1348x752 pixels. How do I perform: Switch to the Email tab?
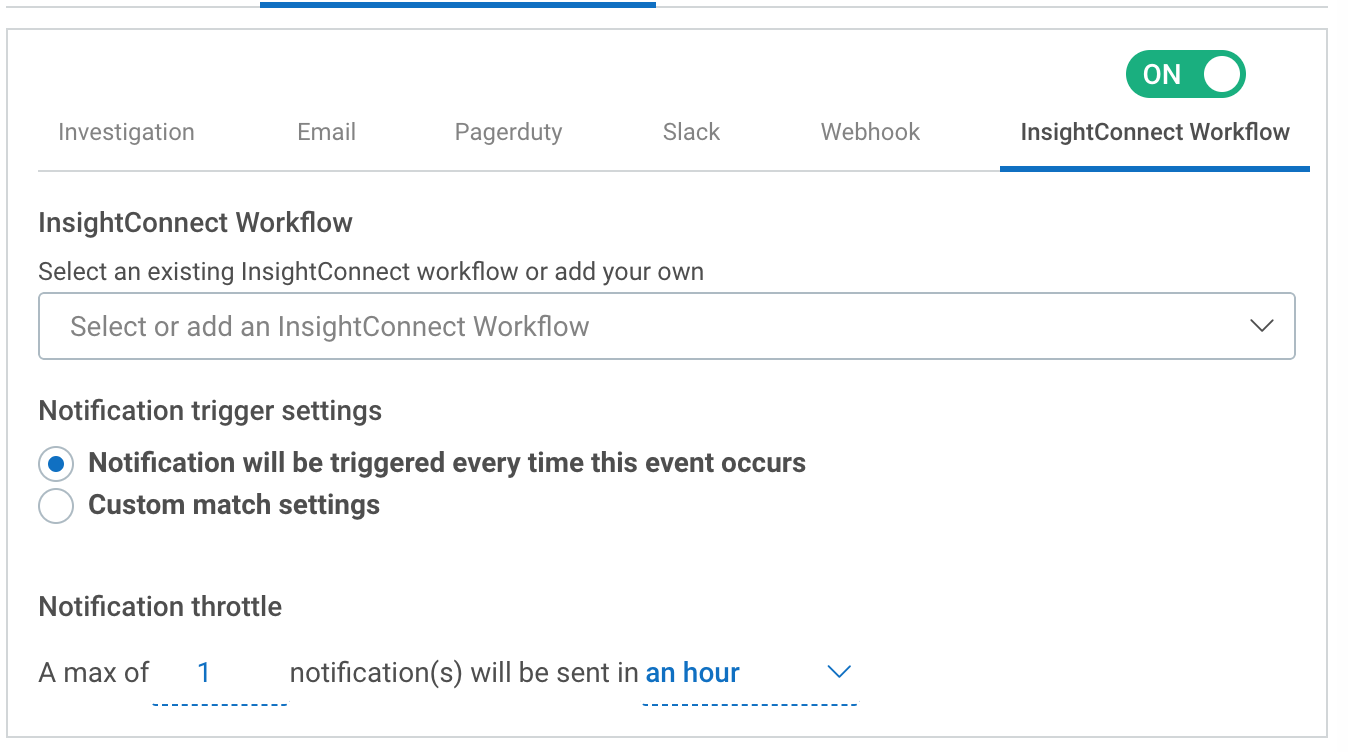coord(326,132)
